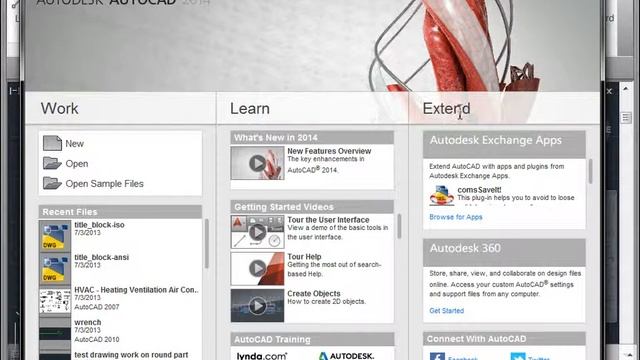Screen dimensions: 640x360
Task: Select the Open text label
Action: [77, 164]
